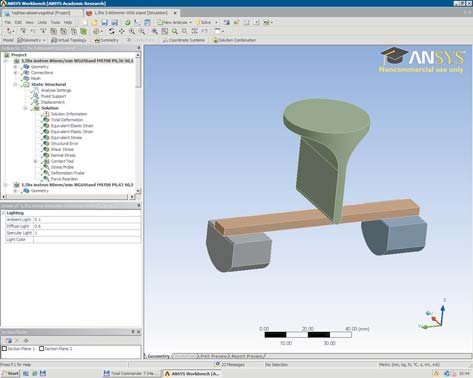
Task: Open Coordinate Systems from the context toolbar
Action: click(x=183, y=40)
